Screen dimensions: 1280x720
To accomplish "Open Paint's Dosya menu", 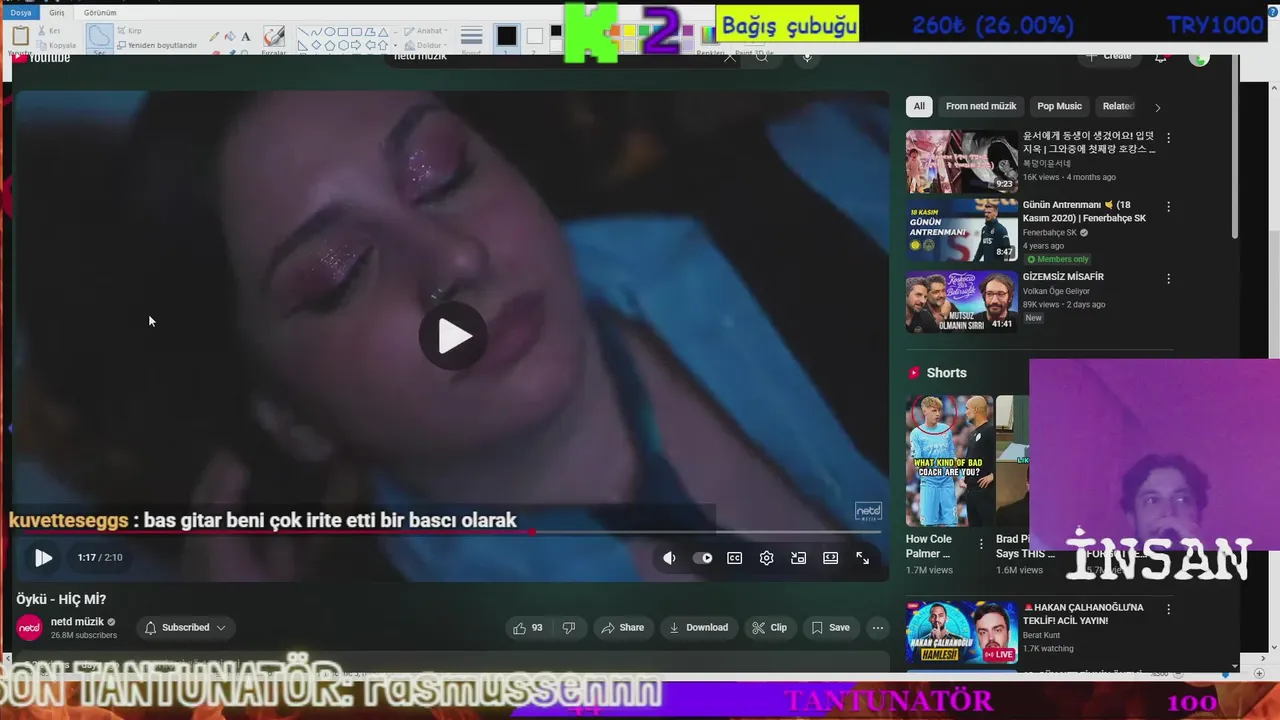I will [20, 13].
